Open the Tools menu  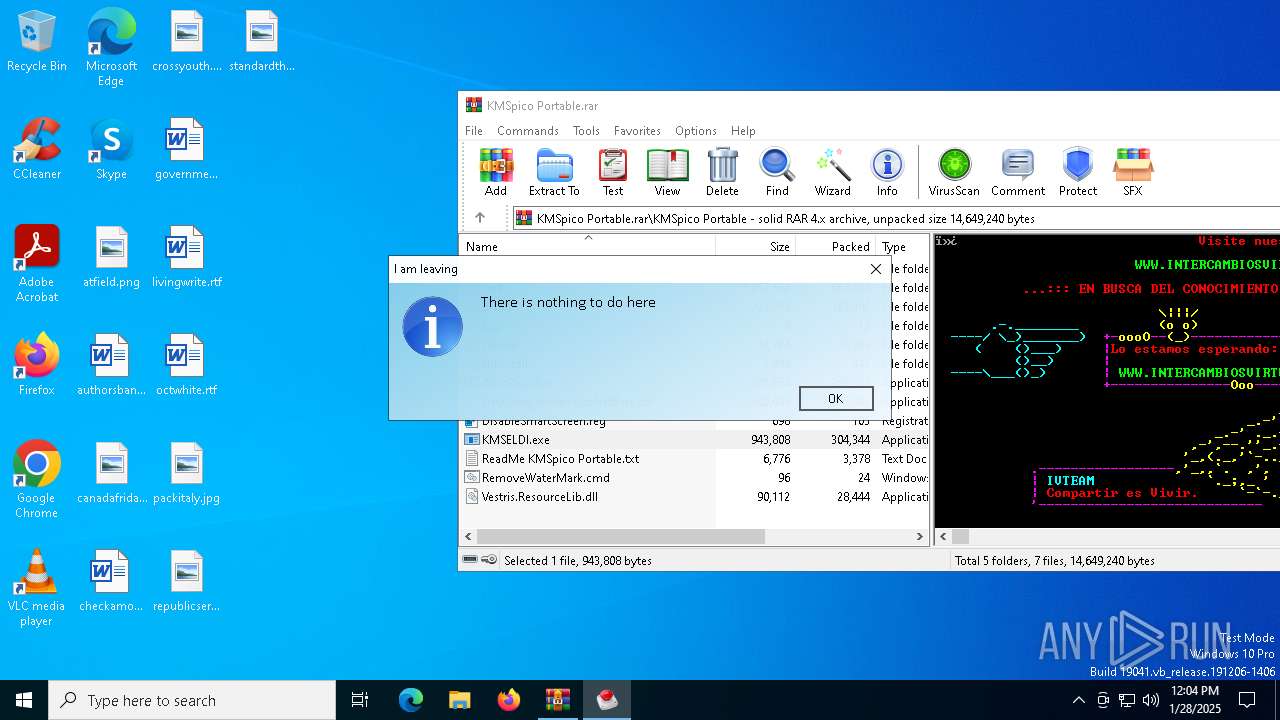coord(586,131)
